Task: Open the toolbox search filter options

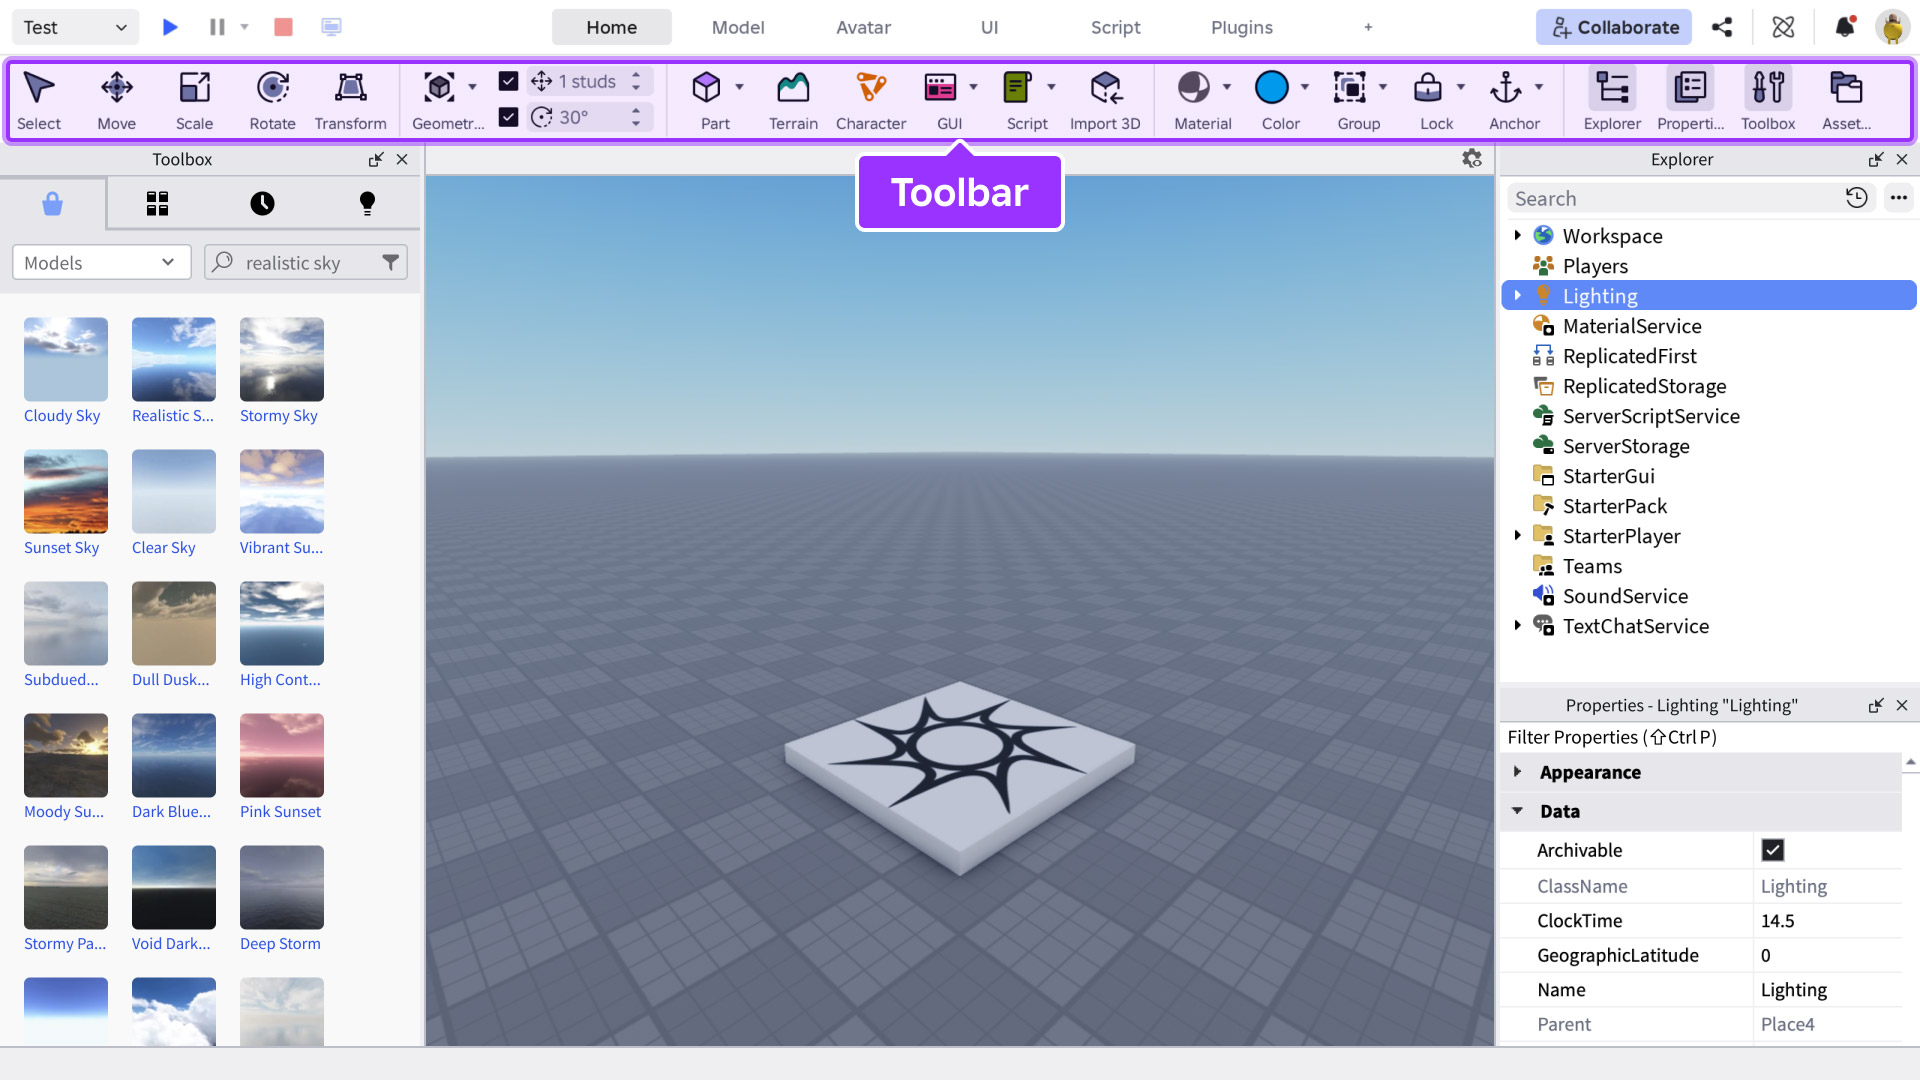Action: click(x=390, y=262)
